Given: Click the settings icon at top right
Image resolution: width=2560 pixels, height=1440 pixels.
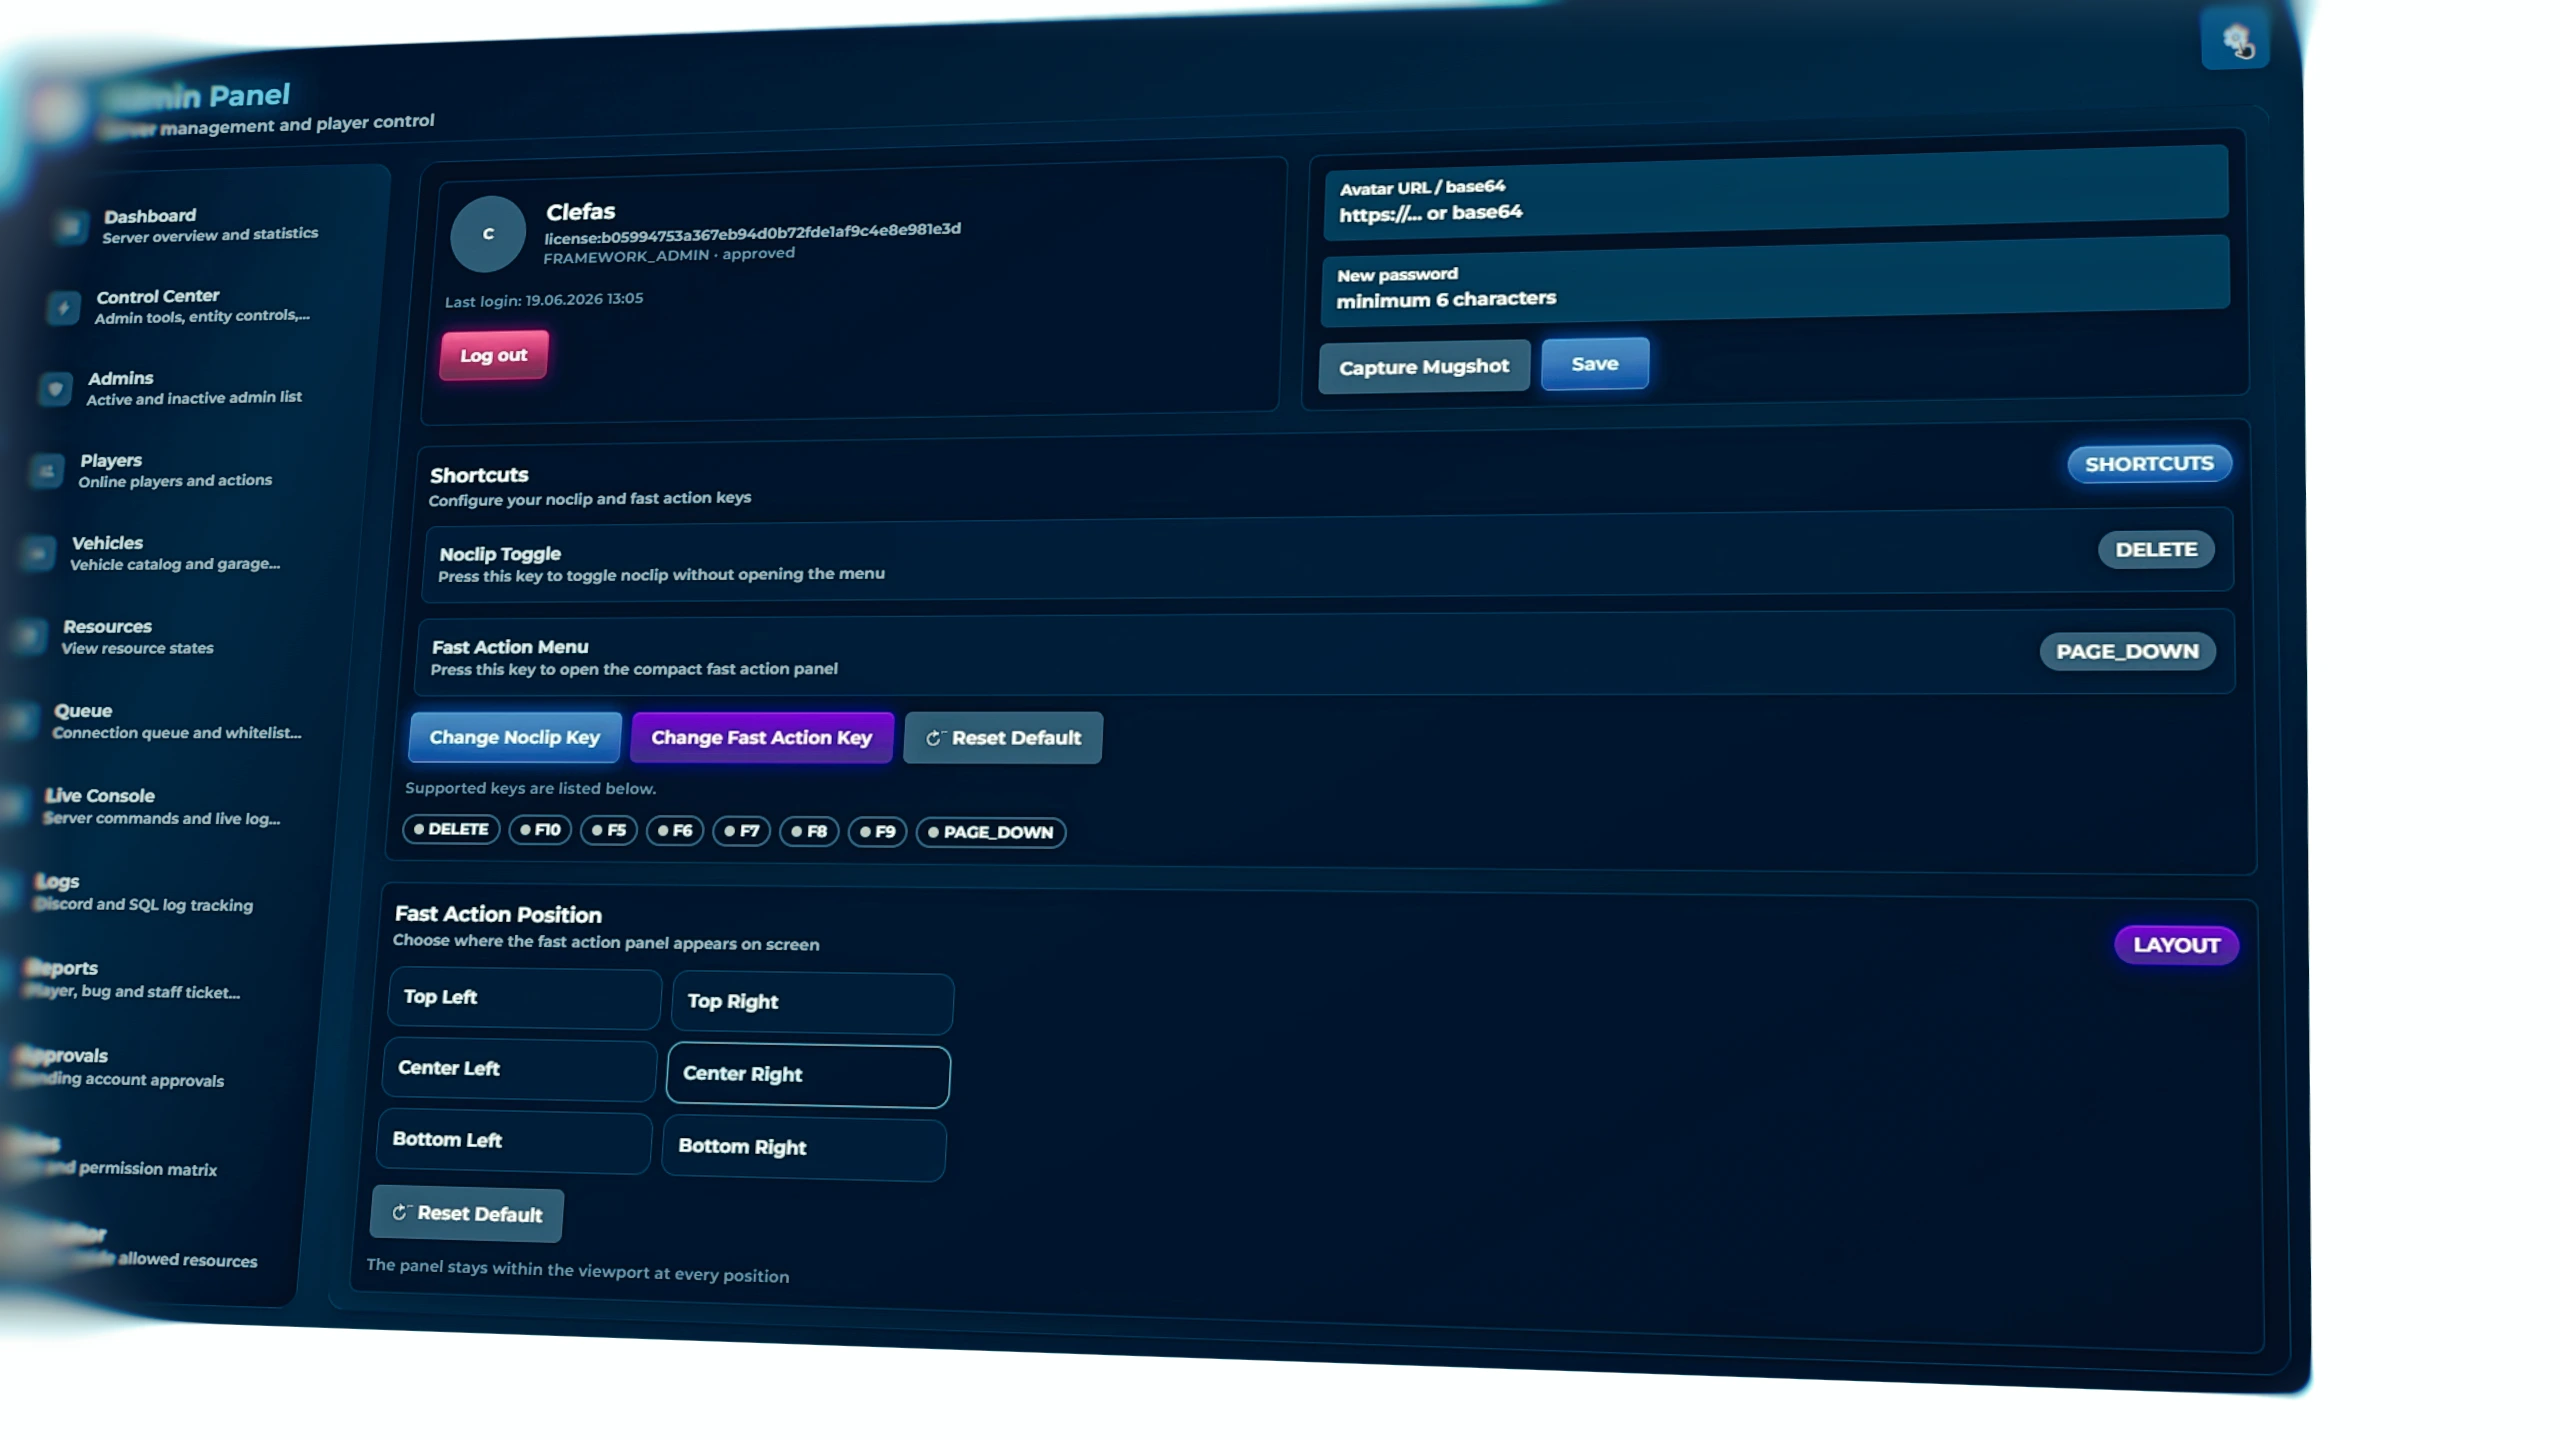Looking at the screenshot, I should [x=2235, y=40].
